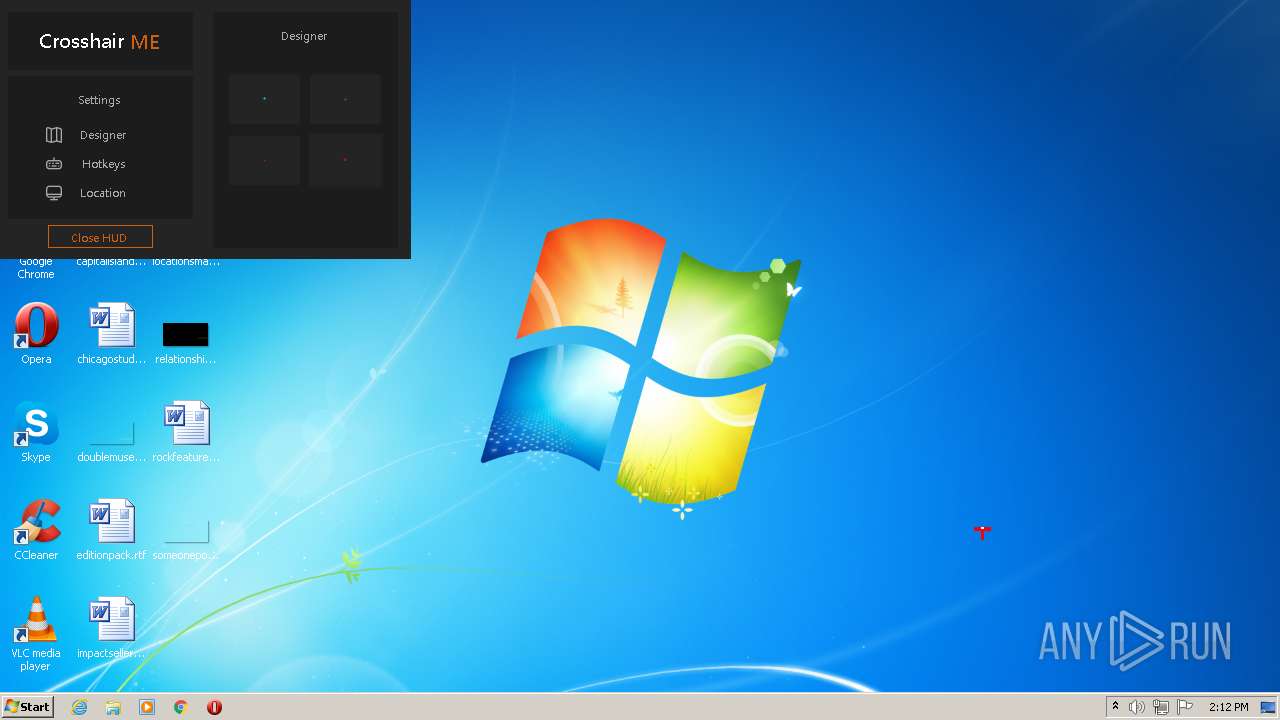Click the Hotkeys keyboard icon
This screenshot has width=1280, height=720.
point(54,164)
